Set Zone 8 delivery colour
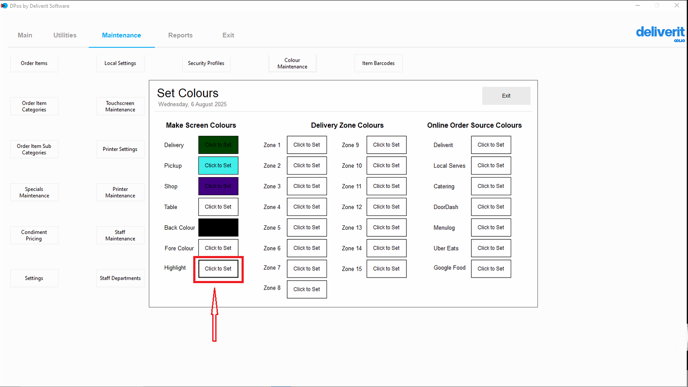This screenshot has height=387, width=688. click(x=307, y=289)
